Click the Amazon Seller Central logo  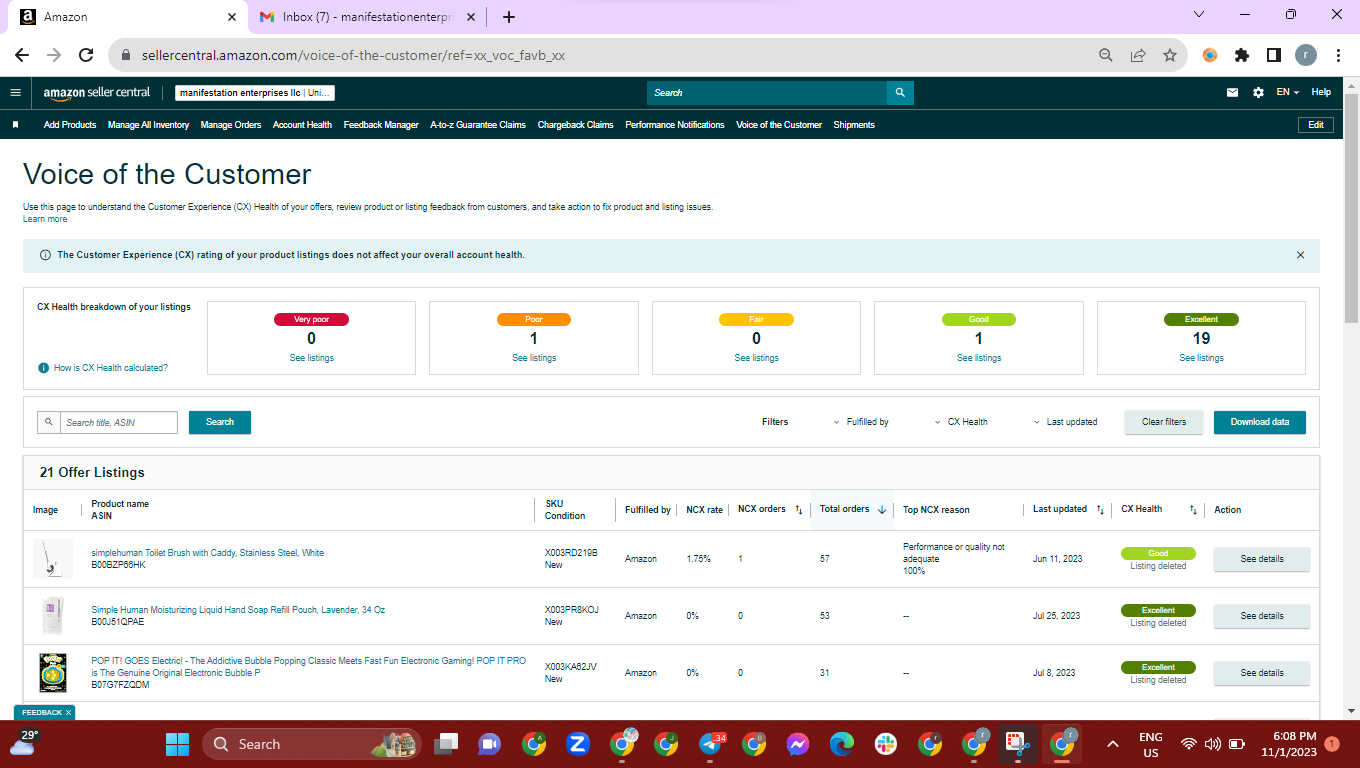pyautogui.click(x=97, y=93)
